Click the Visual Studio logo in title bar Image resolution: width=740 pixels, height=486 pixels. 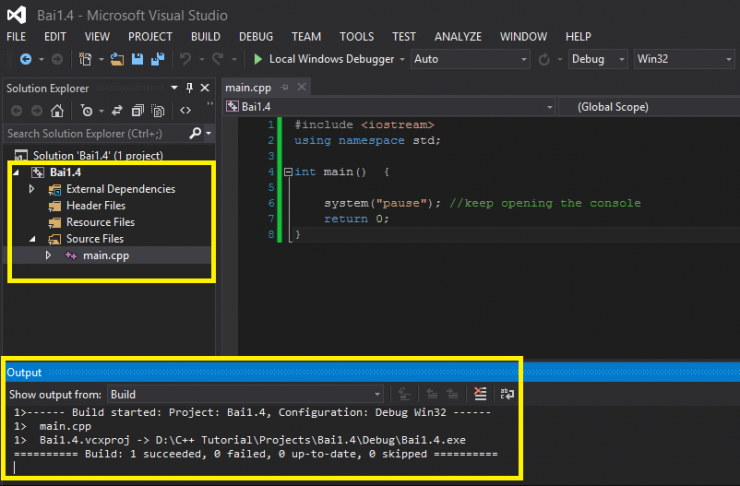17,15
